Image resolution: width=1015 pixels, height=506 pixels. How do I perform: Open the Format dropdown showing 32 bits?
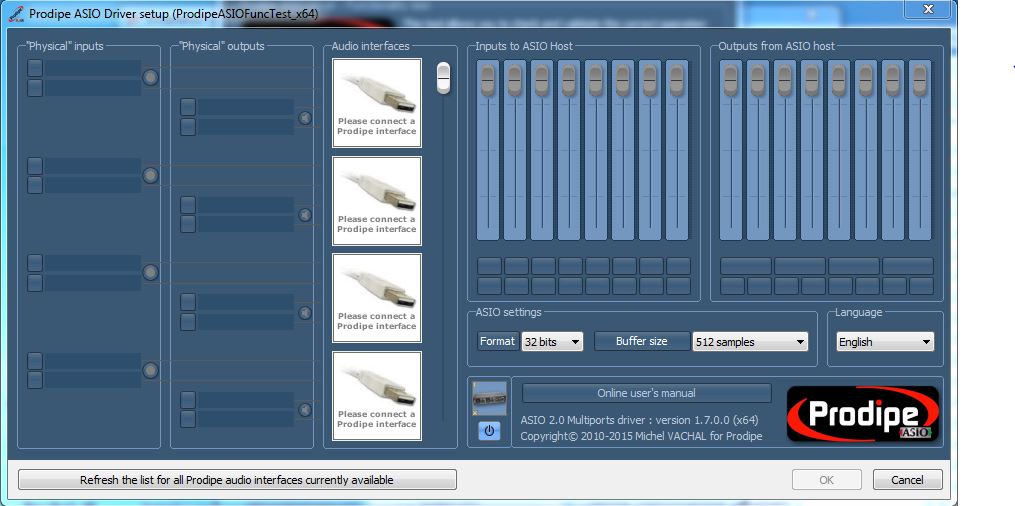(552, 342)
